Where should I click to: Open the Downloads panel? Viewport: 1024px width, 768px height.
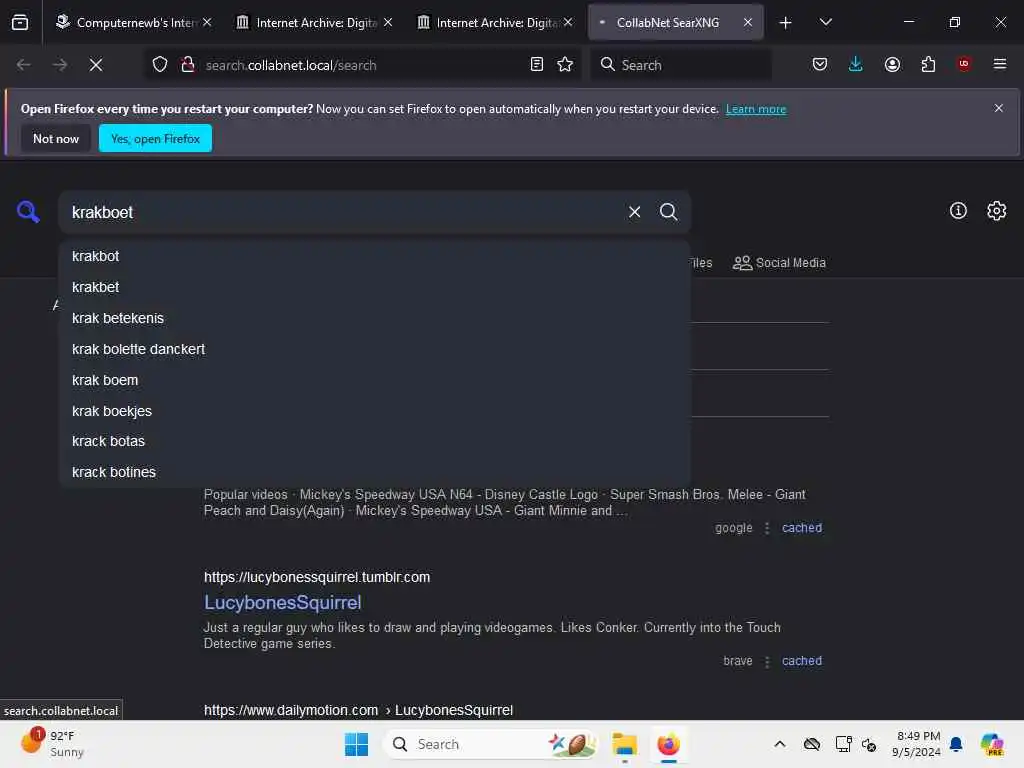point(856,64)
